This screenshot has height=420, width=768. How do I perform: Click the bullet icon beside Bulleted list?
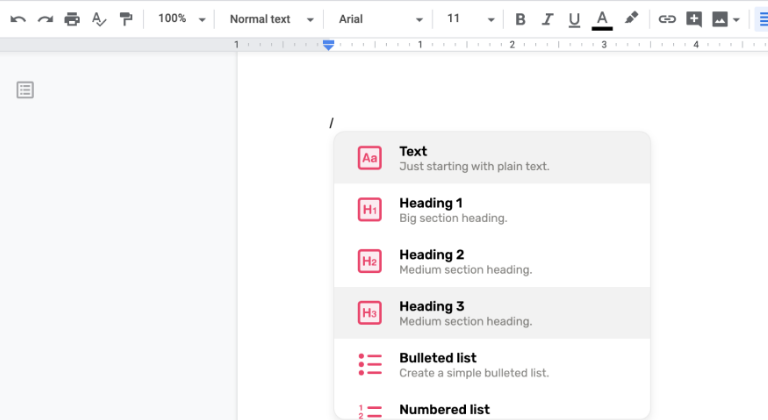[x=370, y=365]
